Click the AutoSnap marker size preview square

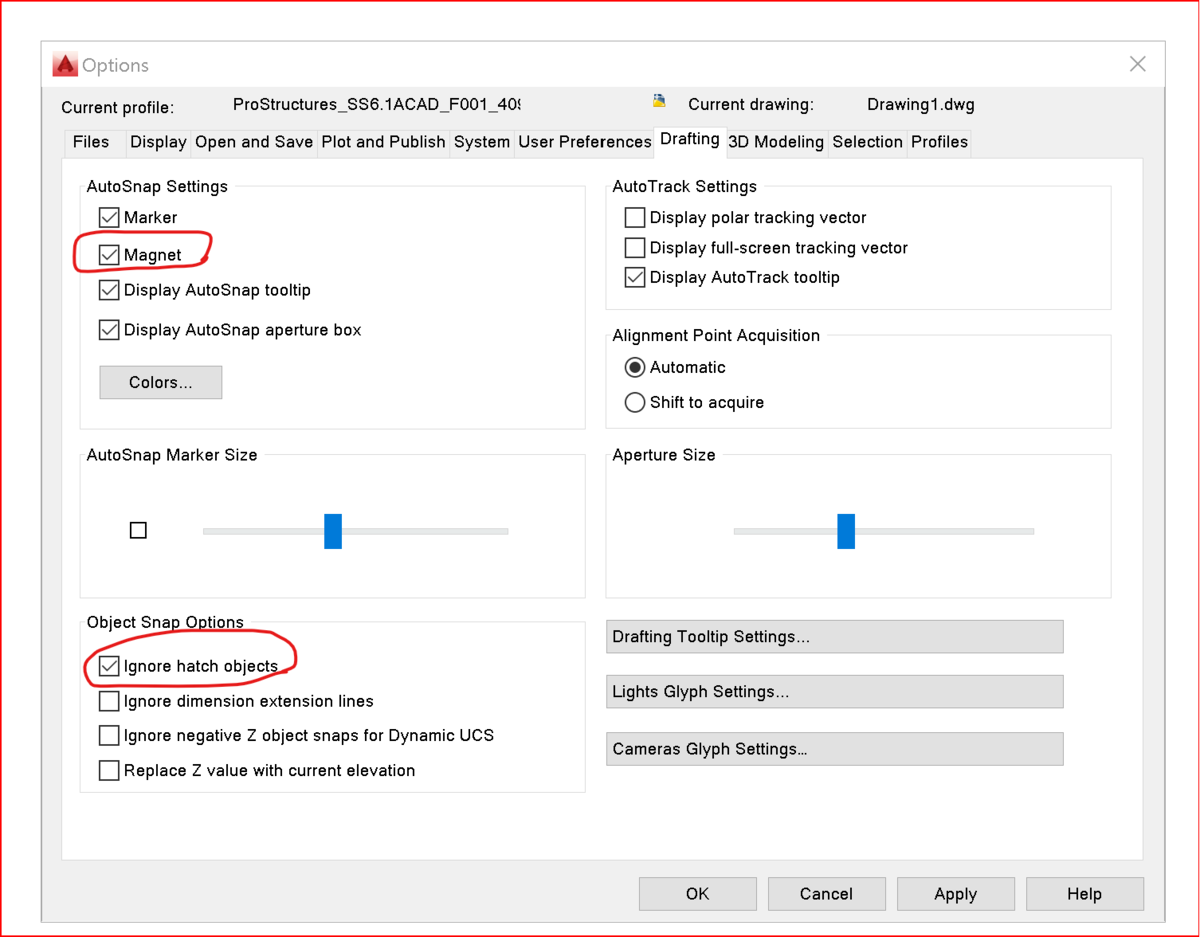point(138,530)
